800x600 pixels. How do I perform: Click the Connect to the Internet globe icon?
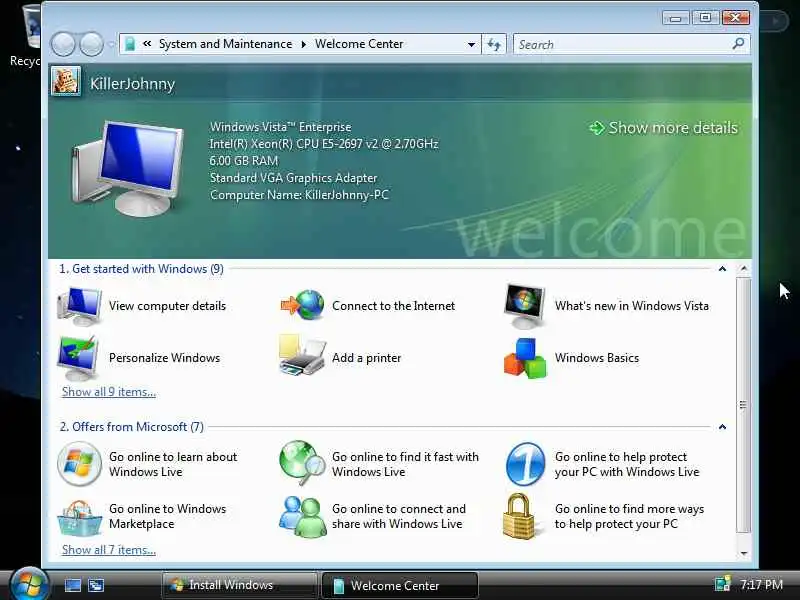303,305
